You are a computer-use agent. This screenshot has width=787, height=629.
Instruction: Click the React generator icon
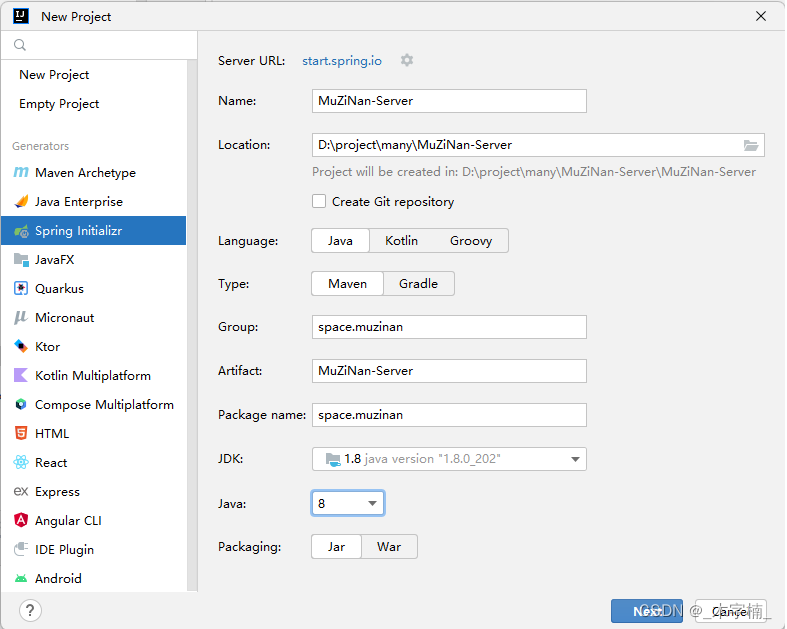click(x=21, y=463)
